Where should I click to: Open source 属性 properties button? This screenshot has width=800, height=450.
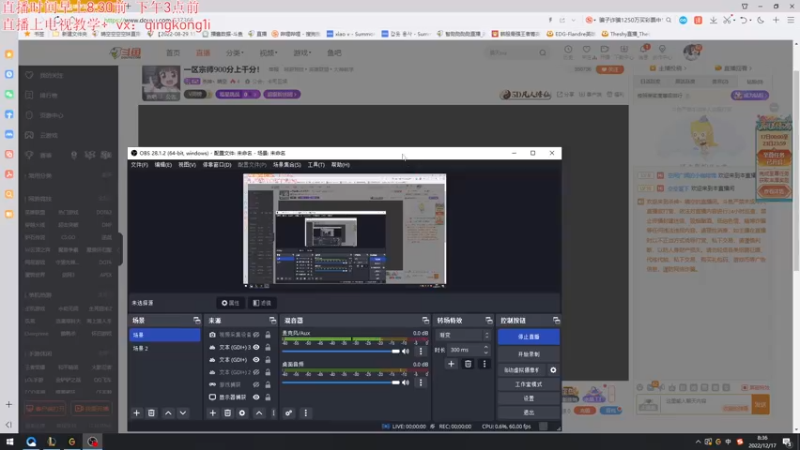point(230,303)
